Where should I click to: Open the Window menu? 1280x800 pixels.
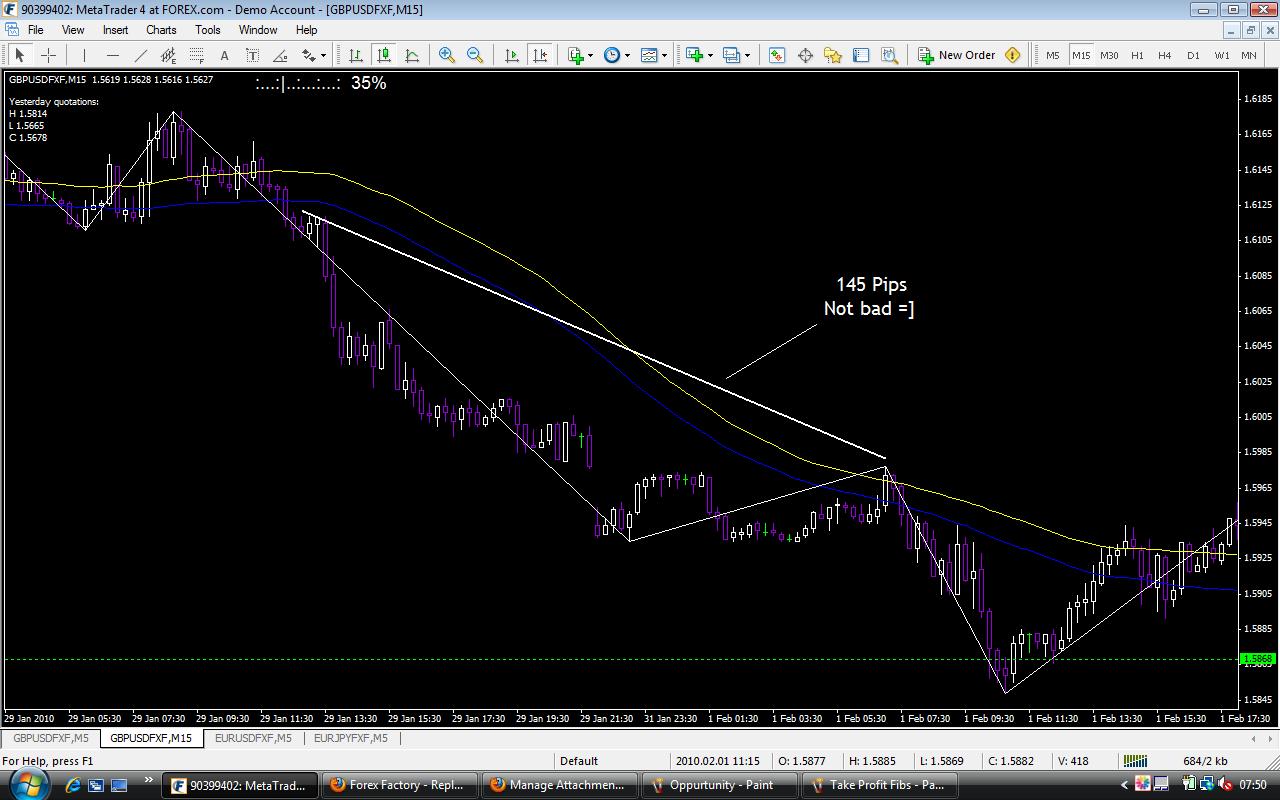[258, 30]
